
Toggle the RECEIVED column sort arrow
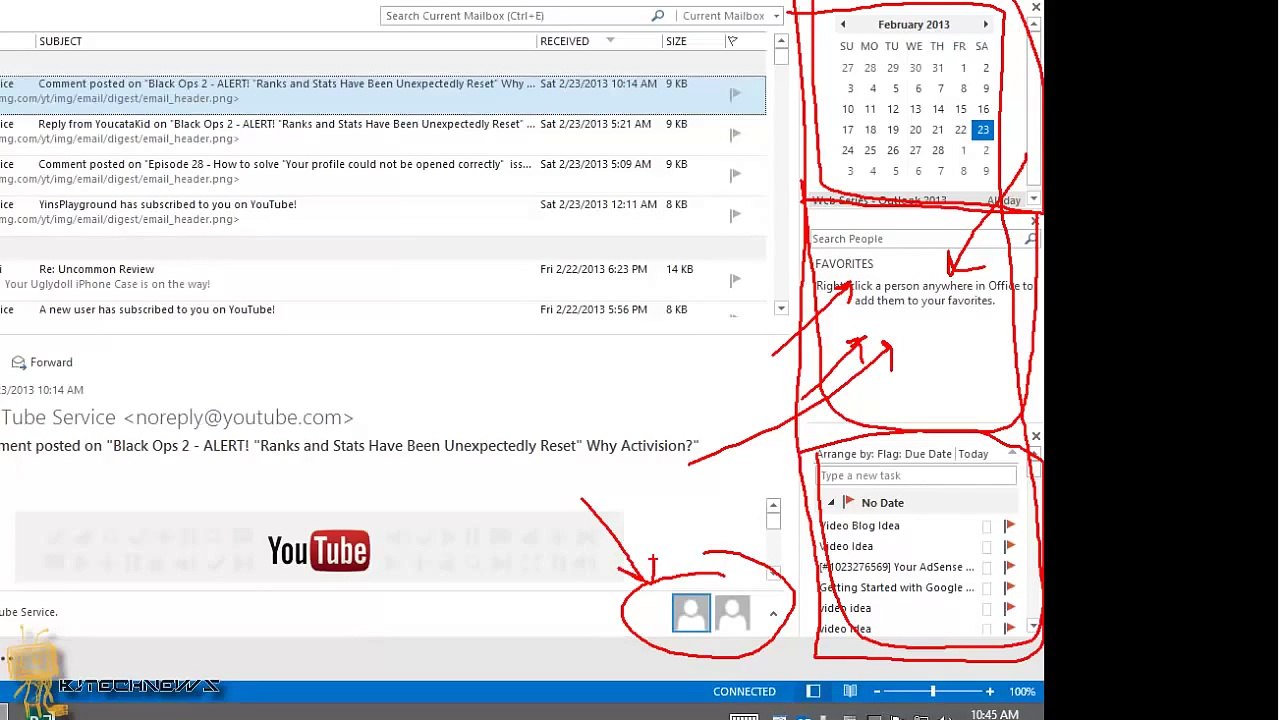tap(610, 41)
